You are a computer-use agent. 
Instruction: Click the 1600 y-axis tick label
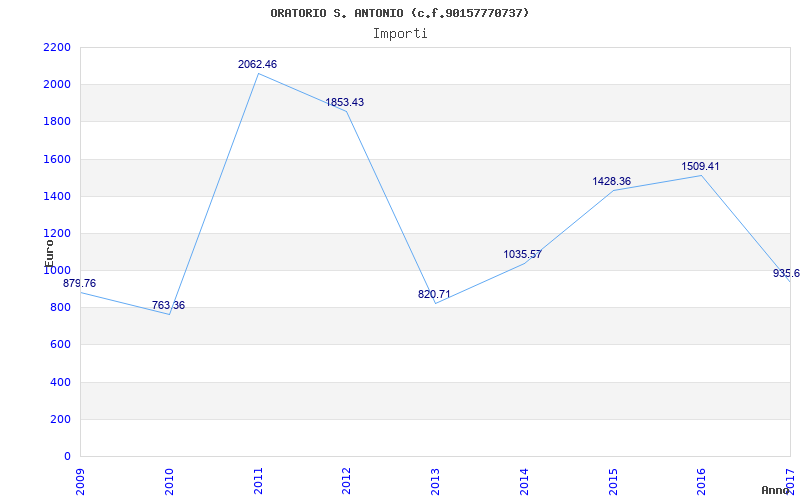coord(57,159)
